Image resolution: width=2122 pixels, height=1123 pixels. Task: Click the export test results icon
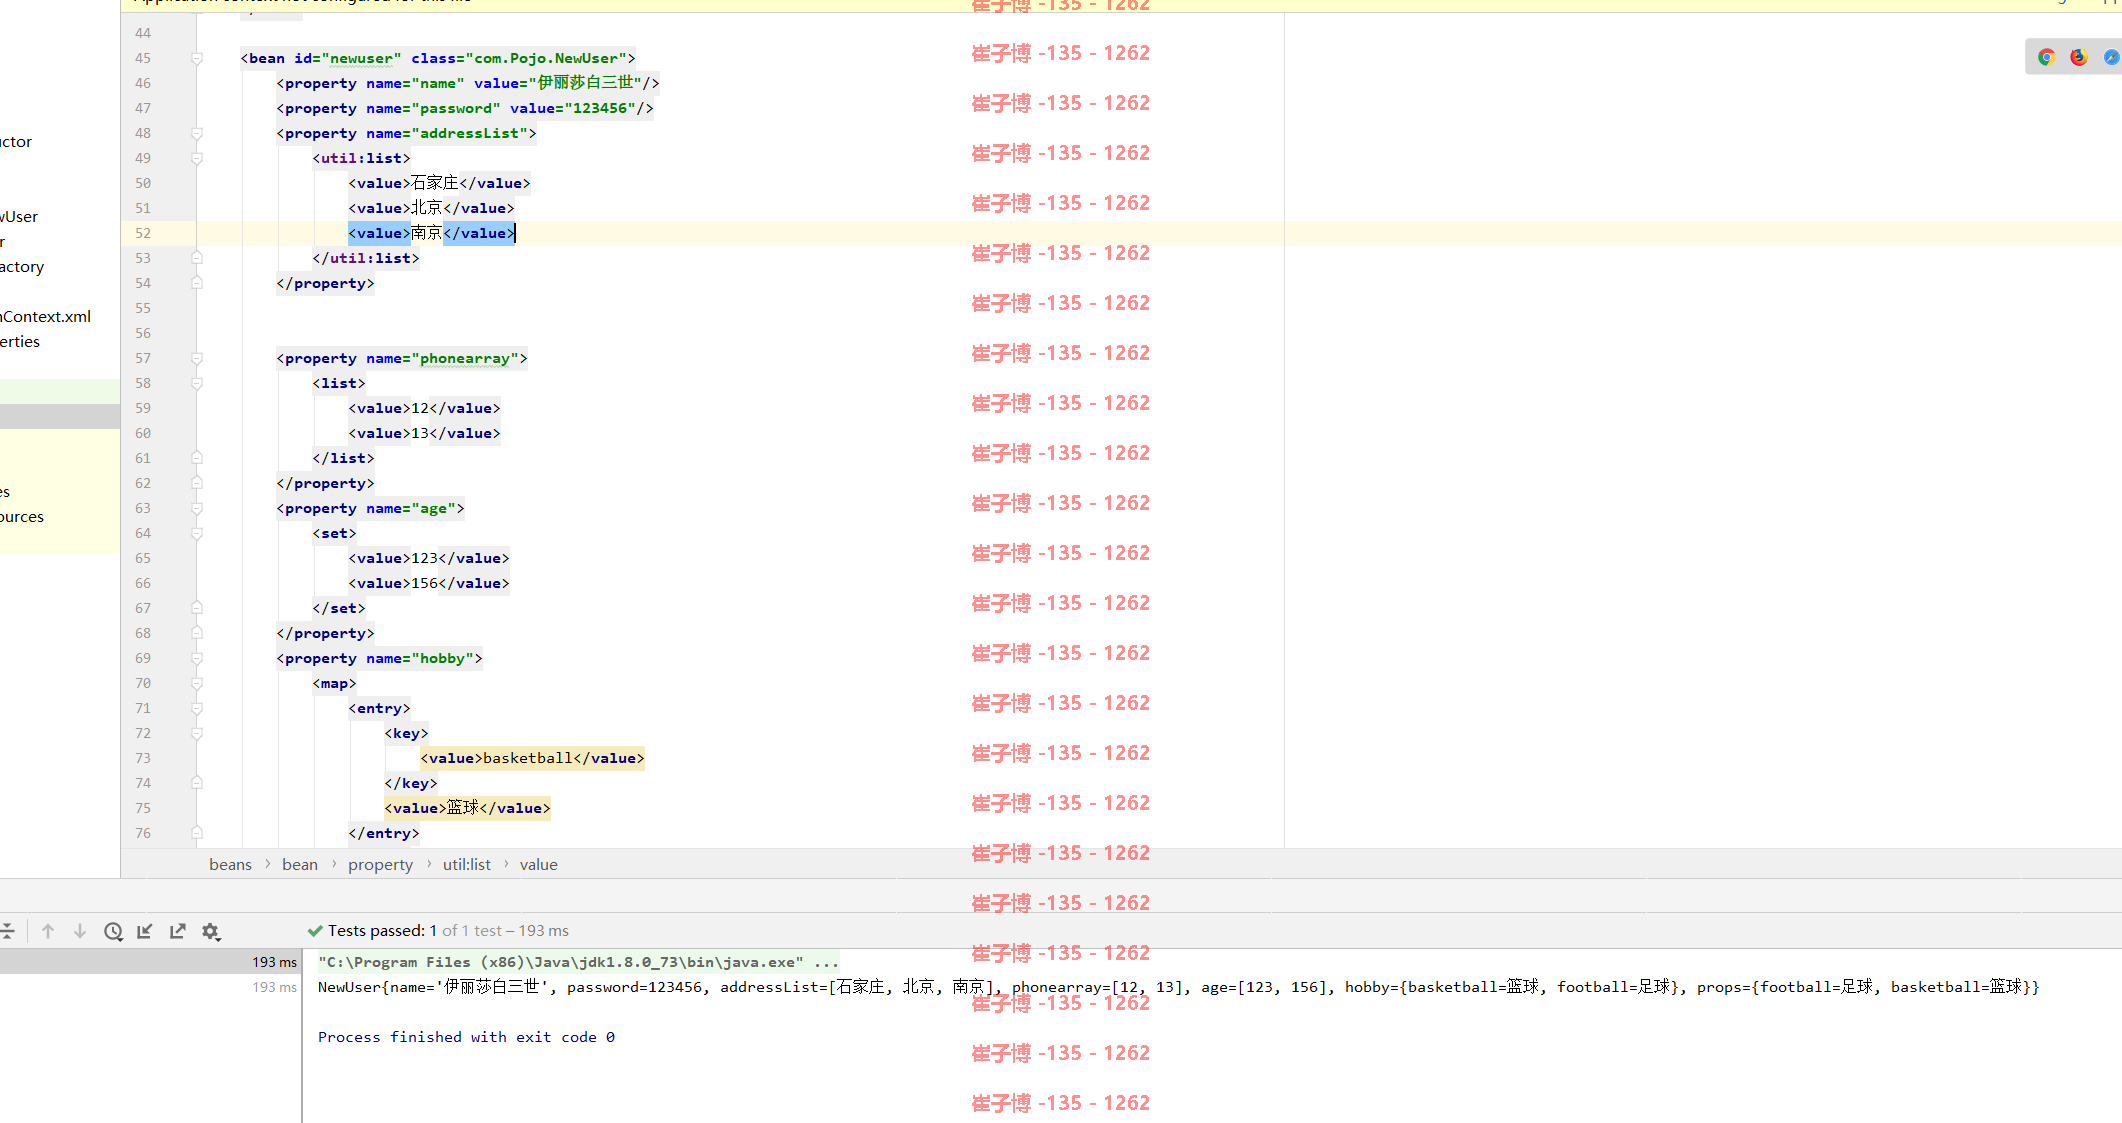pos(177,931)
